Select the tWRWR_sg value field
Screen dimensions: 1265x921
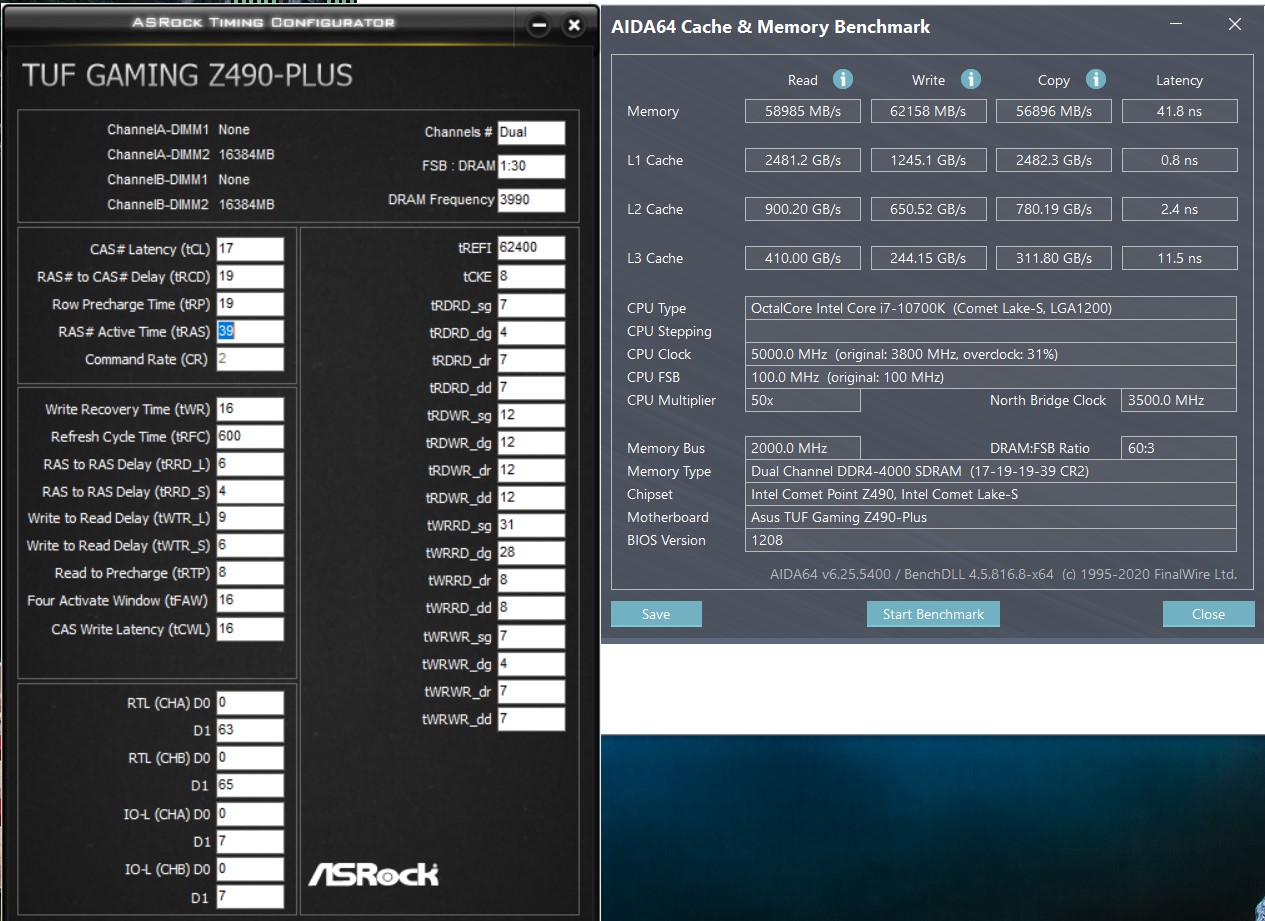click(531, 636)
